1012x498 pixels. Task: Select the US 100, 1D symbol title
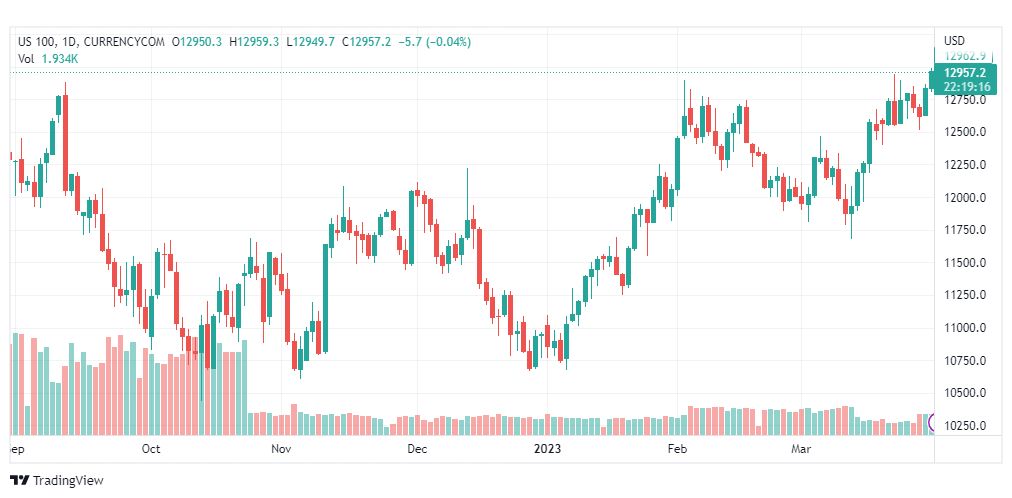[49, 42]
